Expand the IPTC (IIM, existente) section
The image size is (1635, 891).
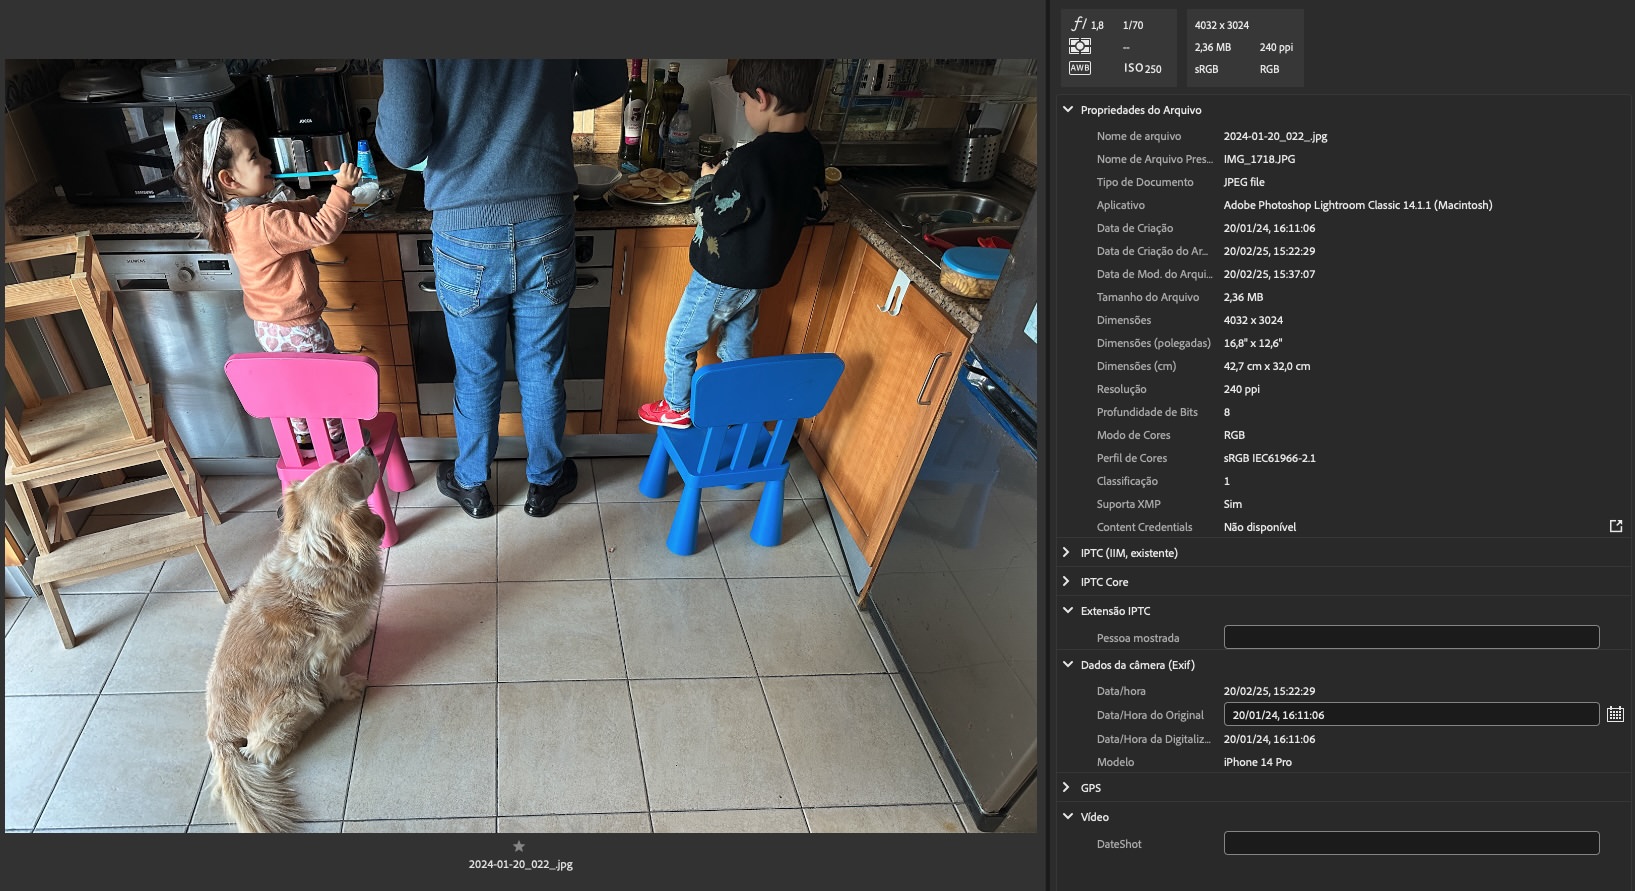[1066, 552]
